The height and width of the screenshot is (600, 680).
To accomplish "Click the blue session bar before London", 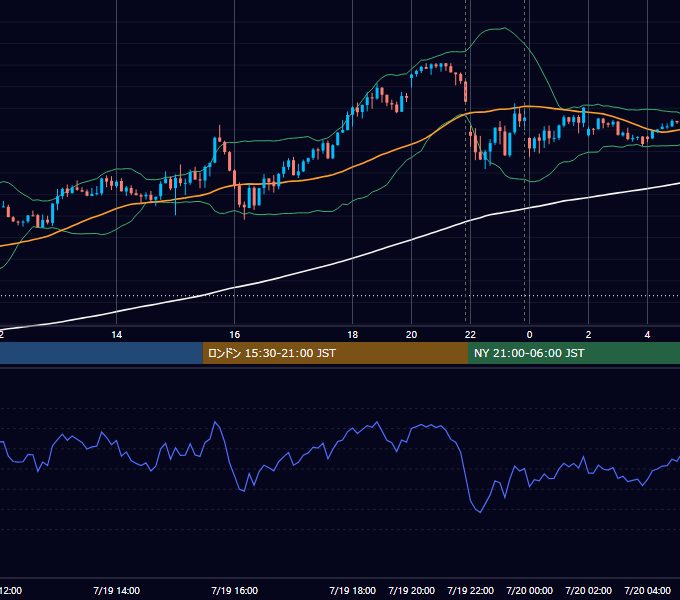I will pyautogui.click(x=101, y=353).
